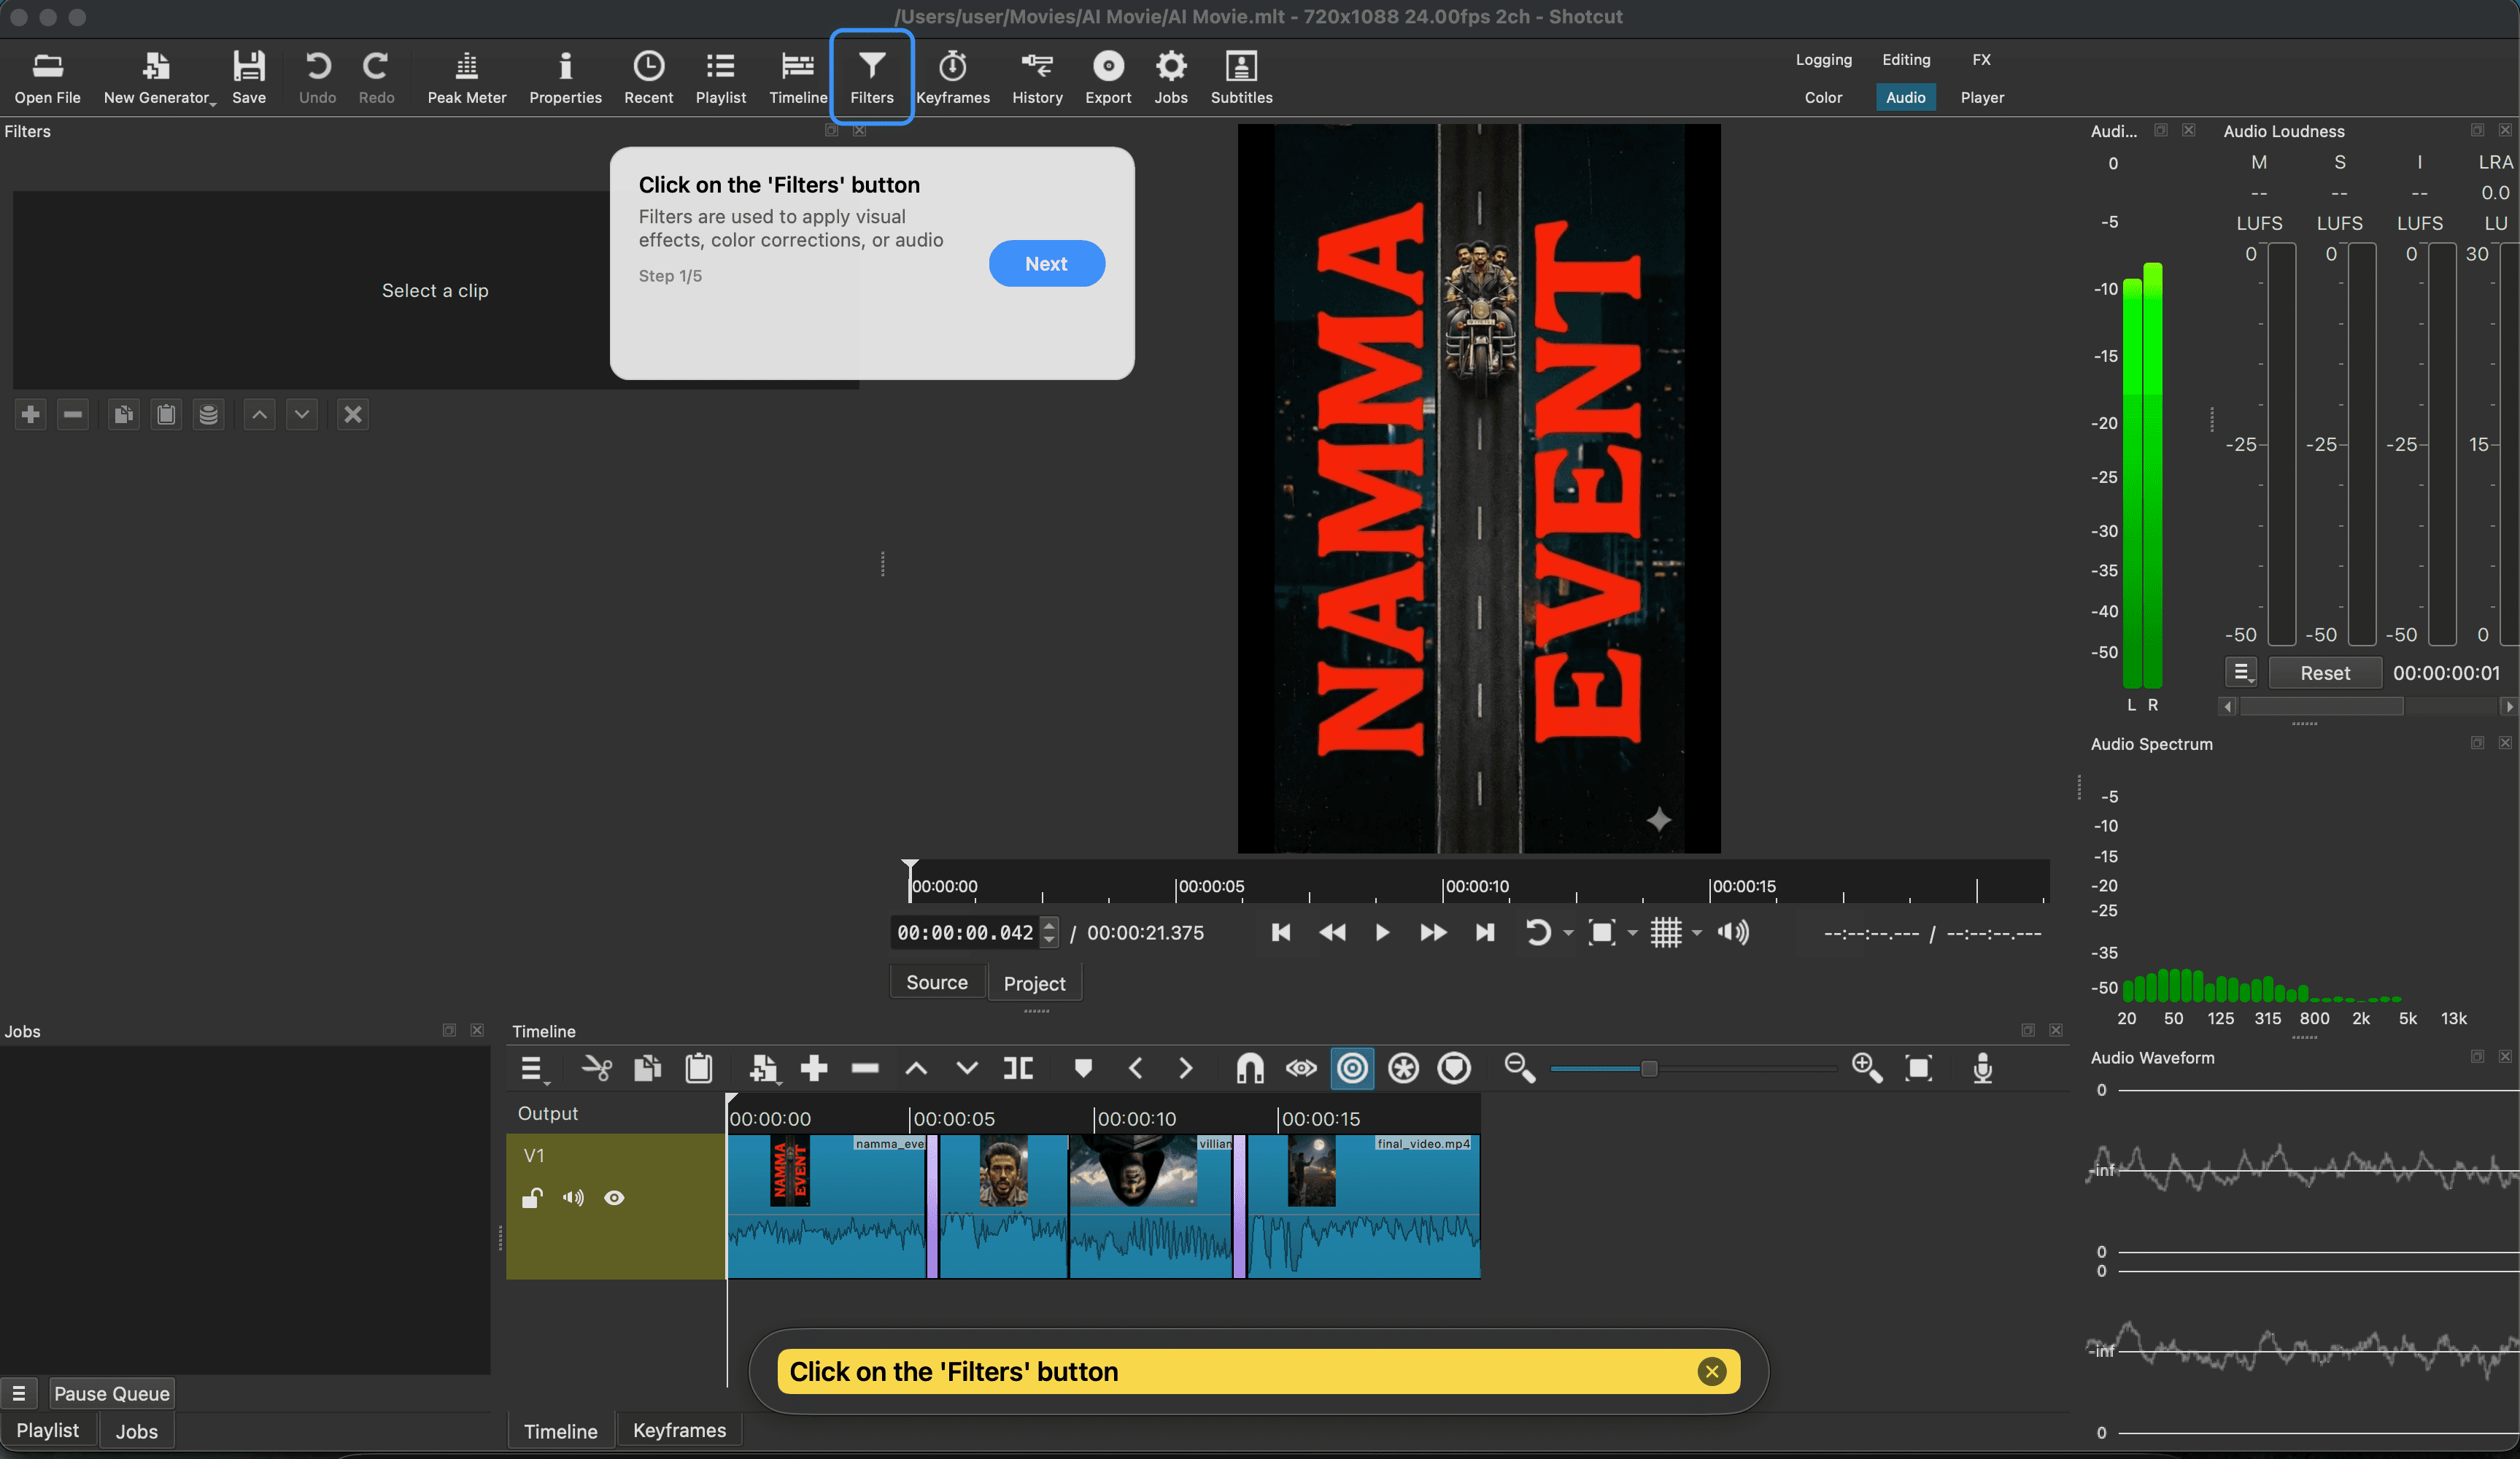Mute the V1 track audio
Viewport: 2520px width, 1459px height.
point(573,1198)
